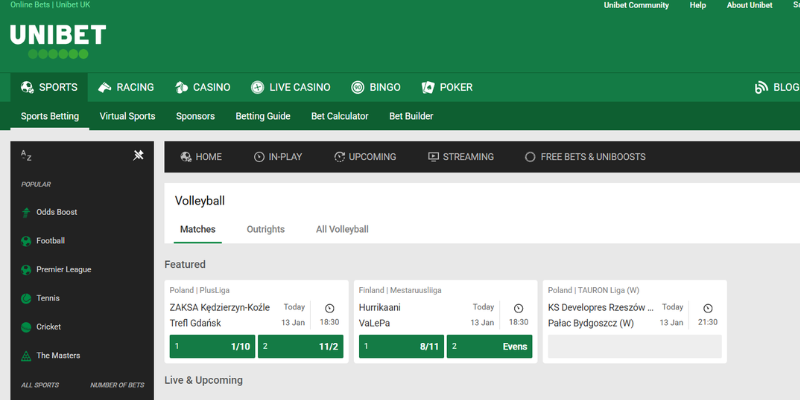The height and width of the screenshot is (400, 800).
Task: Click the clock icon on Hurrikaani match card
Action: (518, 308)
